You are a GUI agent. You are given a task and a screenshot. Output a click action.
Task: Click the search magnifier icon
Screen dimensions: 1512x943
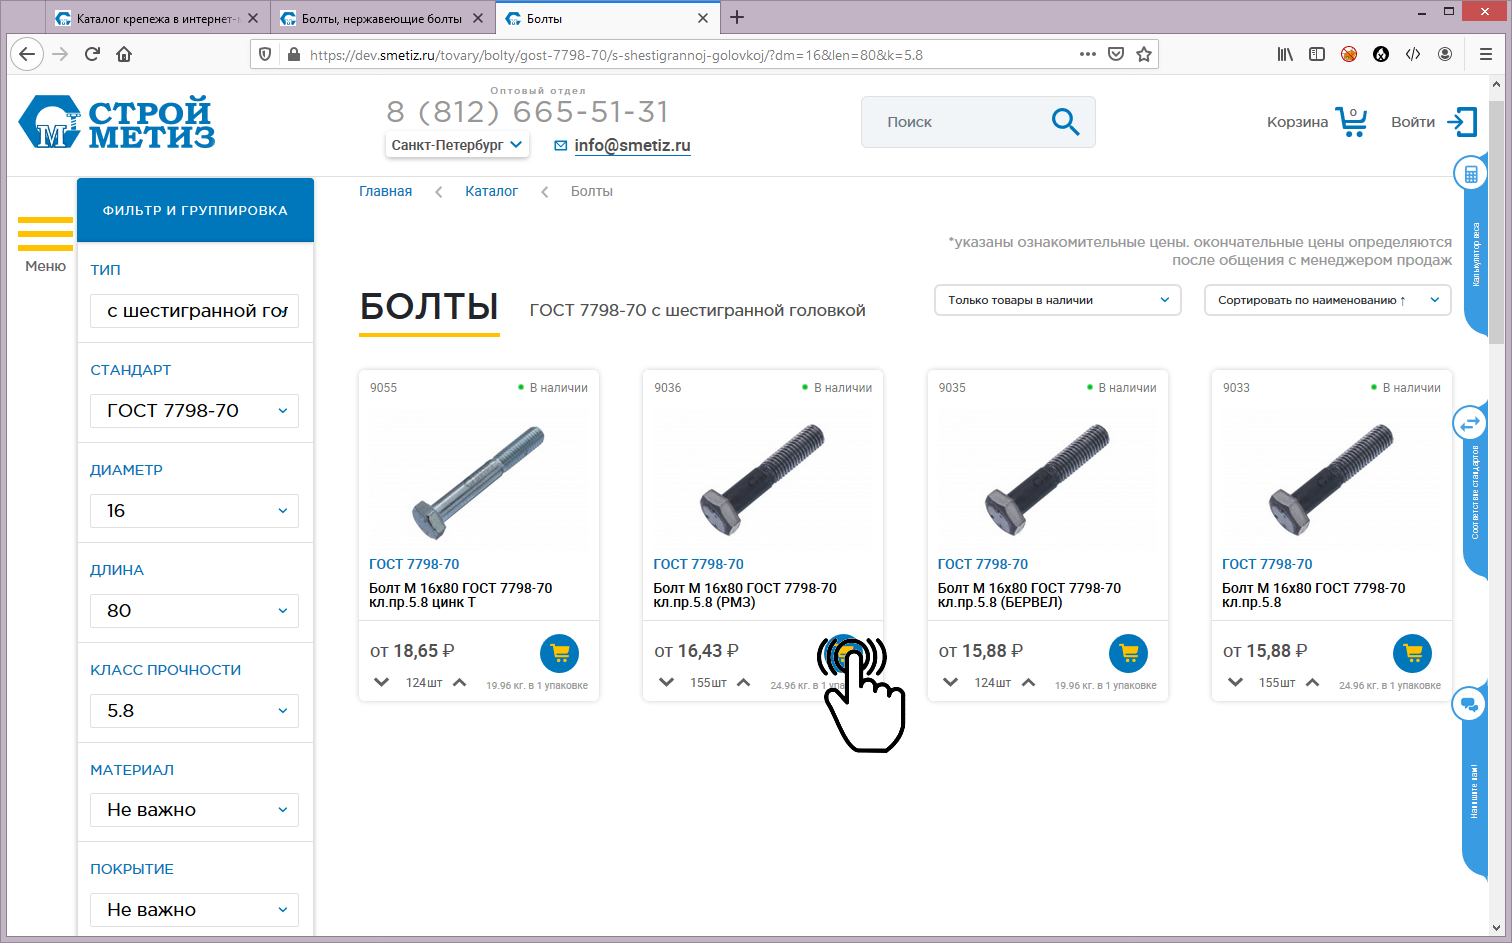tap(1065, 122)
